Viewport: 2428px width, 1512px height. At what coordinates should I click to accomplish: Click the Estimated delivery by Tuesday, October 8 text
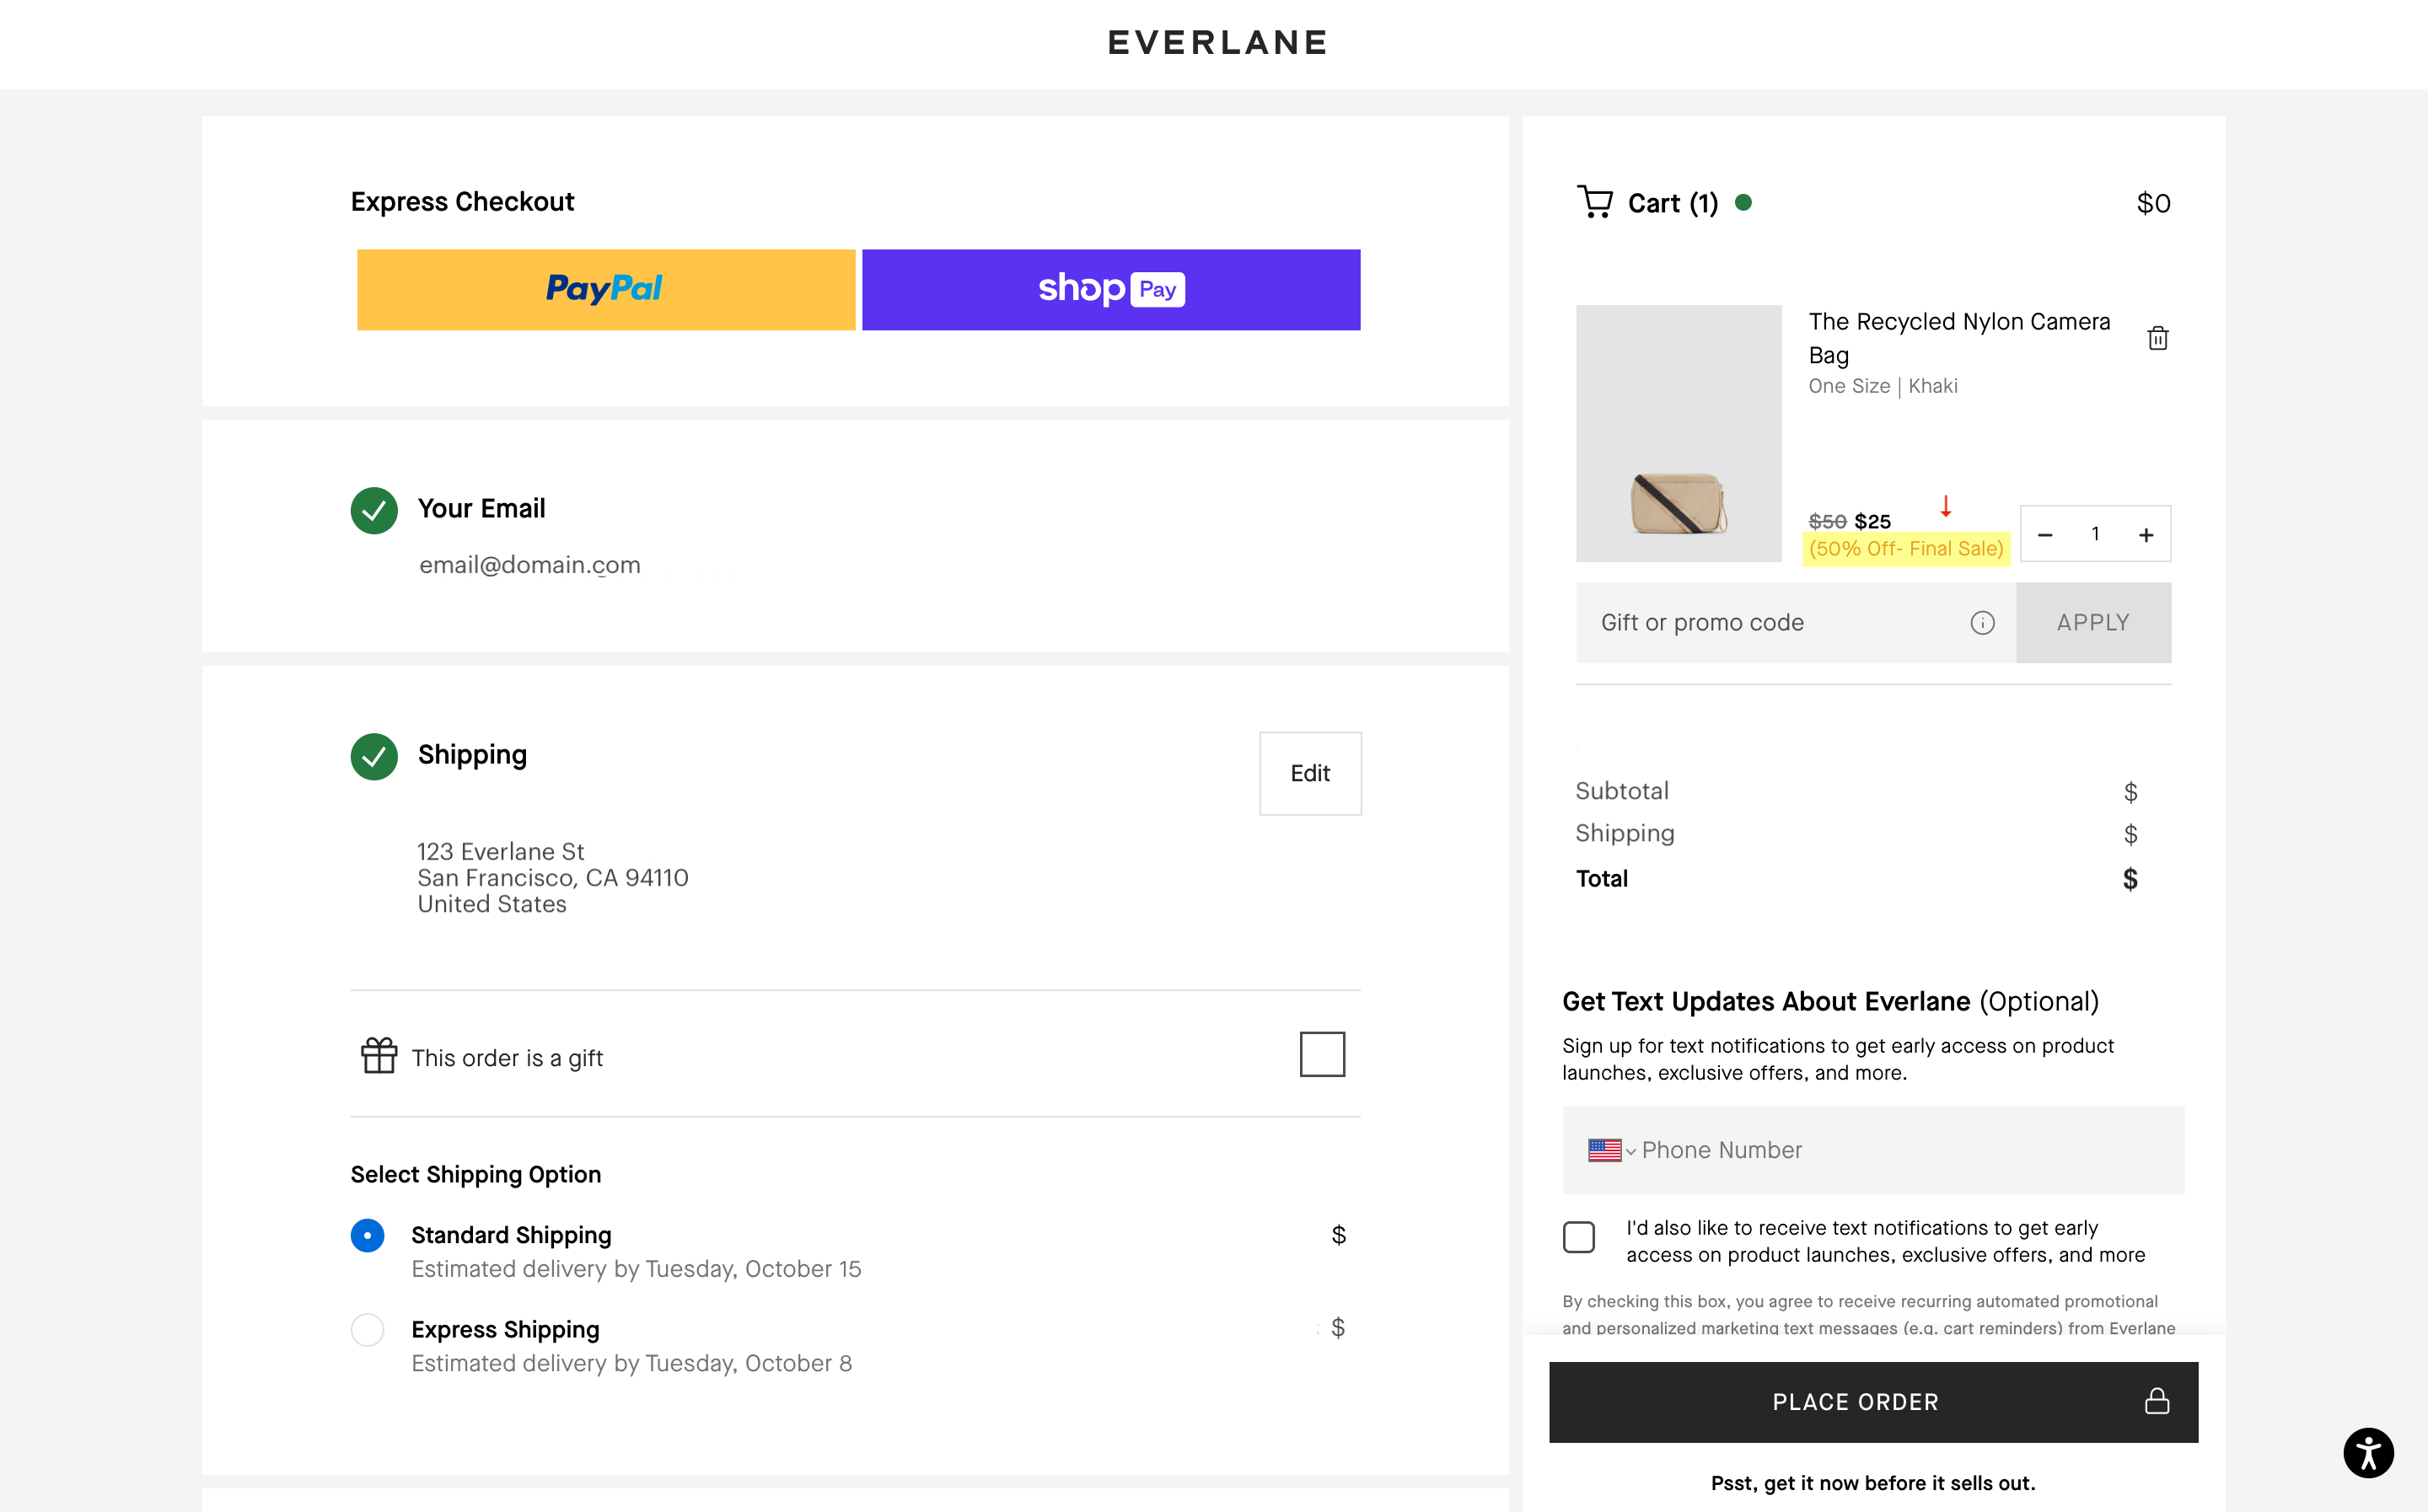point(632,1364)
